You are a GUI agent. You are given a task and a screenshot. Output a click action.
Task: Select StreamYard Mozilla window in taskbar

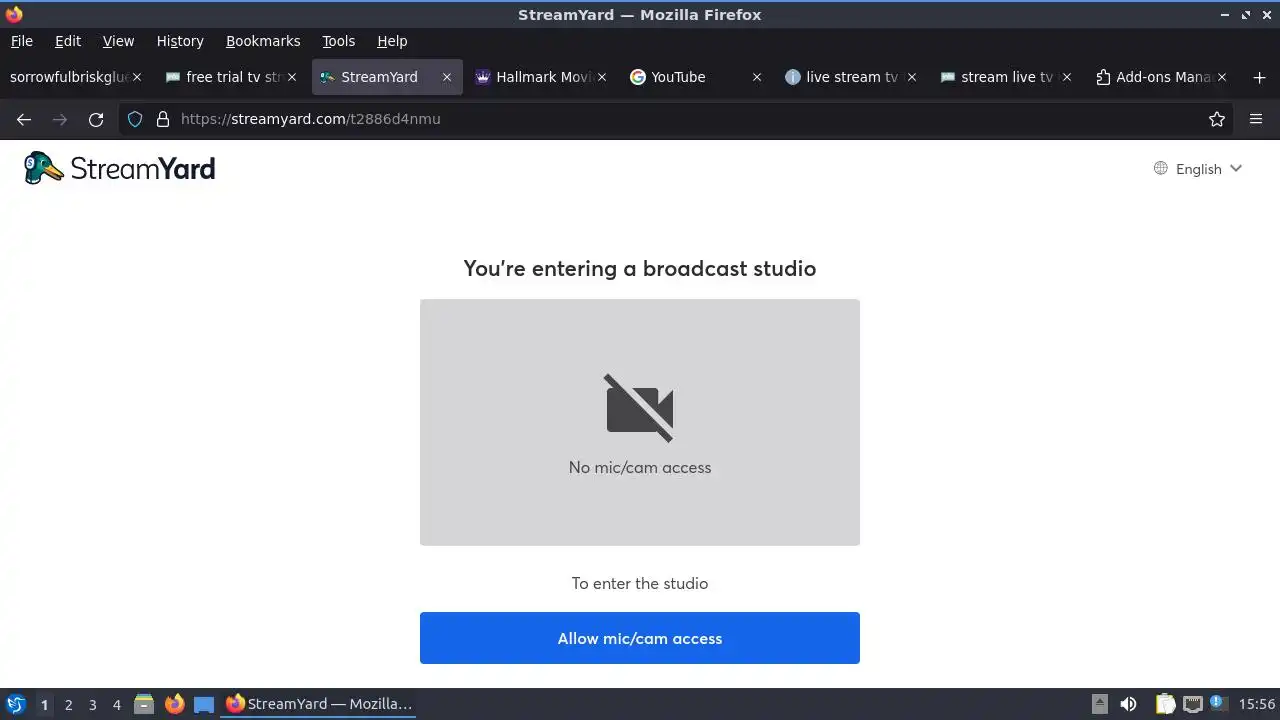coord(319,704)
